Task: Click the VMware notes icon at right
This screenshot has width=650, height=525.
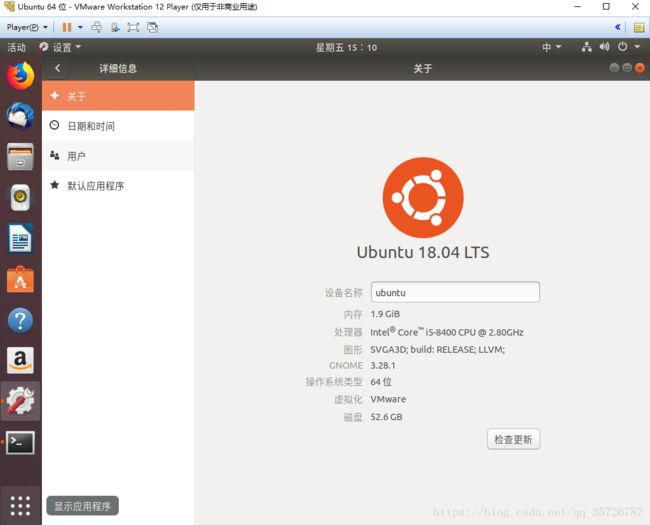Action: point(639,28)
